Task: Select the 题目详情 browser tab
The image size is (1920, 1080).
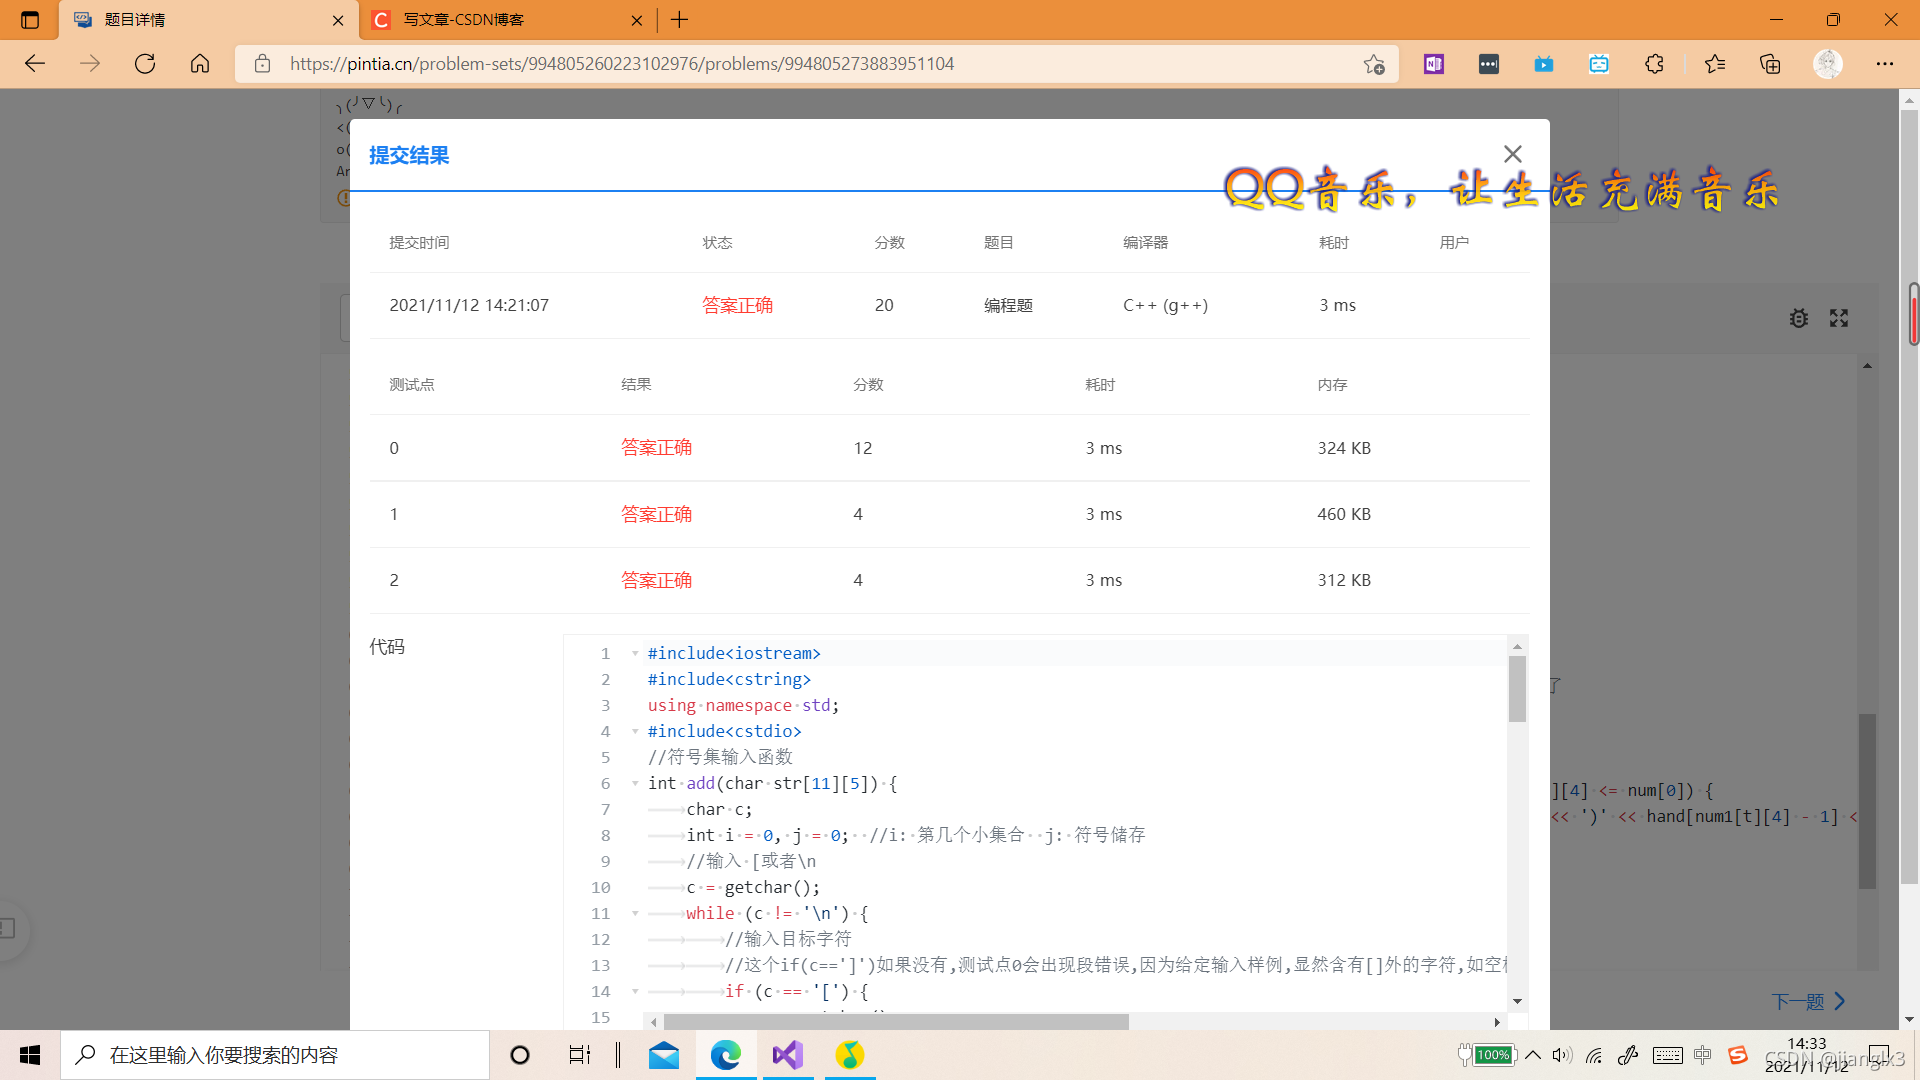Action: (x=200, y=20)
